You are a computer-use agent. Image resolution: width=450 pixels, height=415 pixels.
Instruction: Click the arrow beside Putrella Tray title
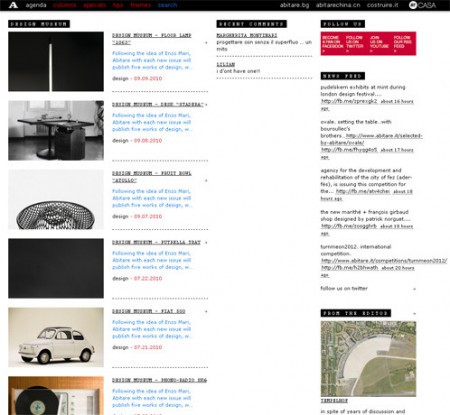click(x=206, y=242)
